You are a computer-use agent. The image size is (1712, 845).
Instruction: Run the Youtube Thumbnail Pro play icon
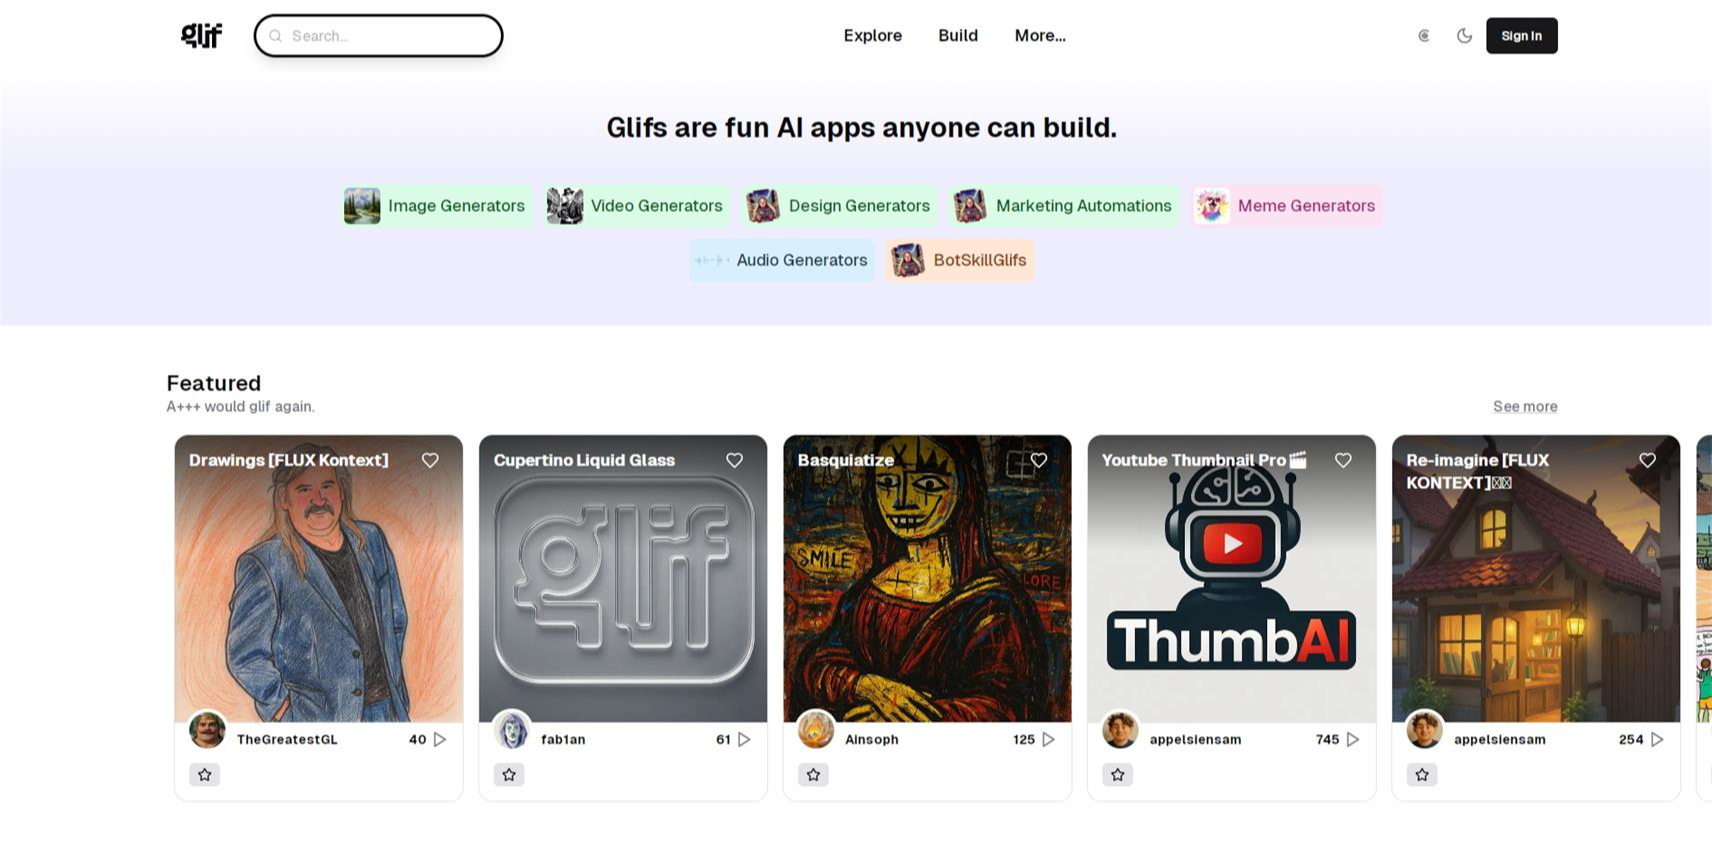[1353, 740]
